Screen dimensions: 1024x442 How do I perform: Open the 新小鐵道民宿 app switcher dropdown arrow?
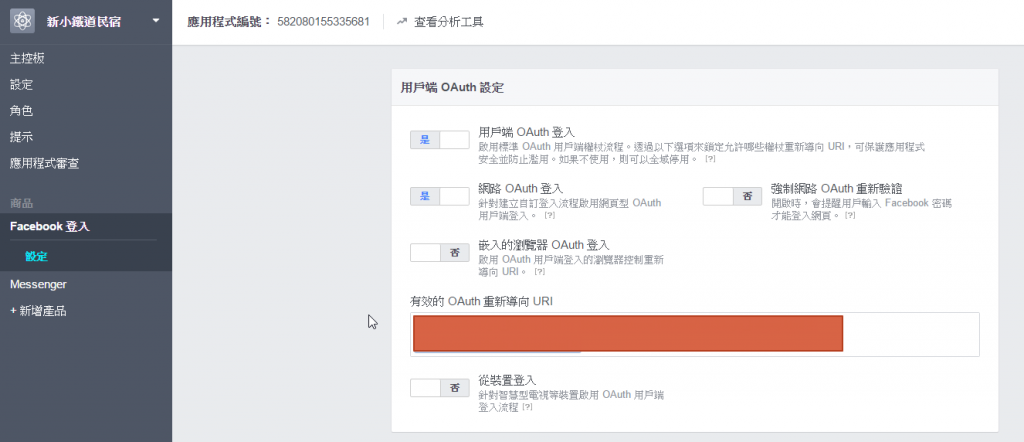[x=155, y=21]
